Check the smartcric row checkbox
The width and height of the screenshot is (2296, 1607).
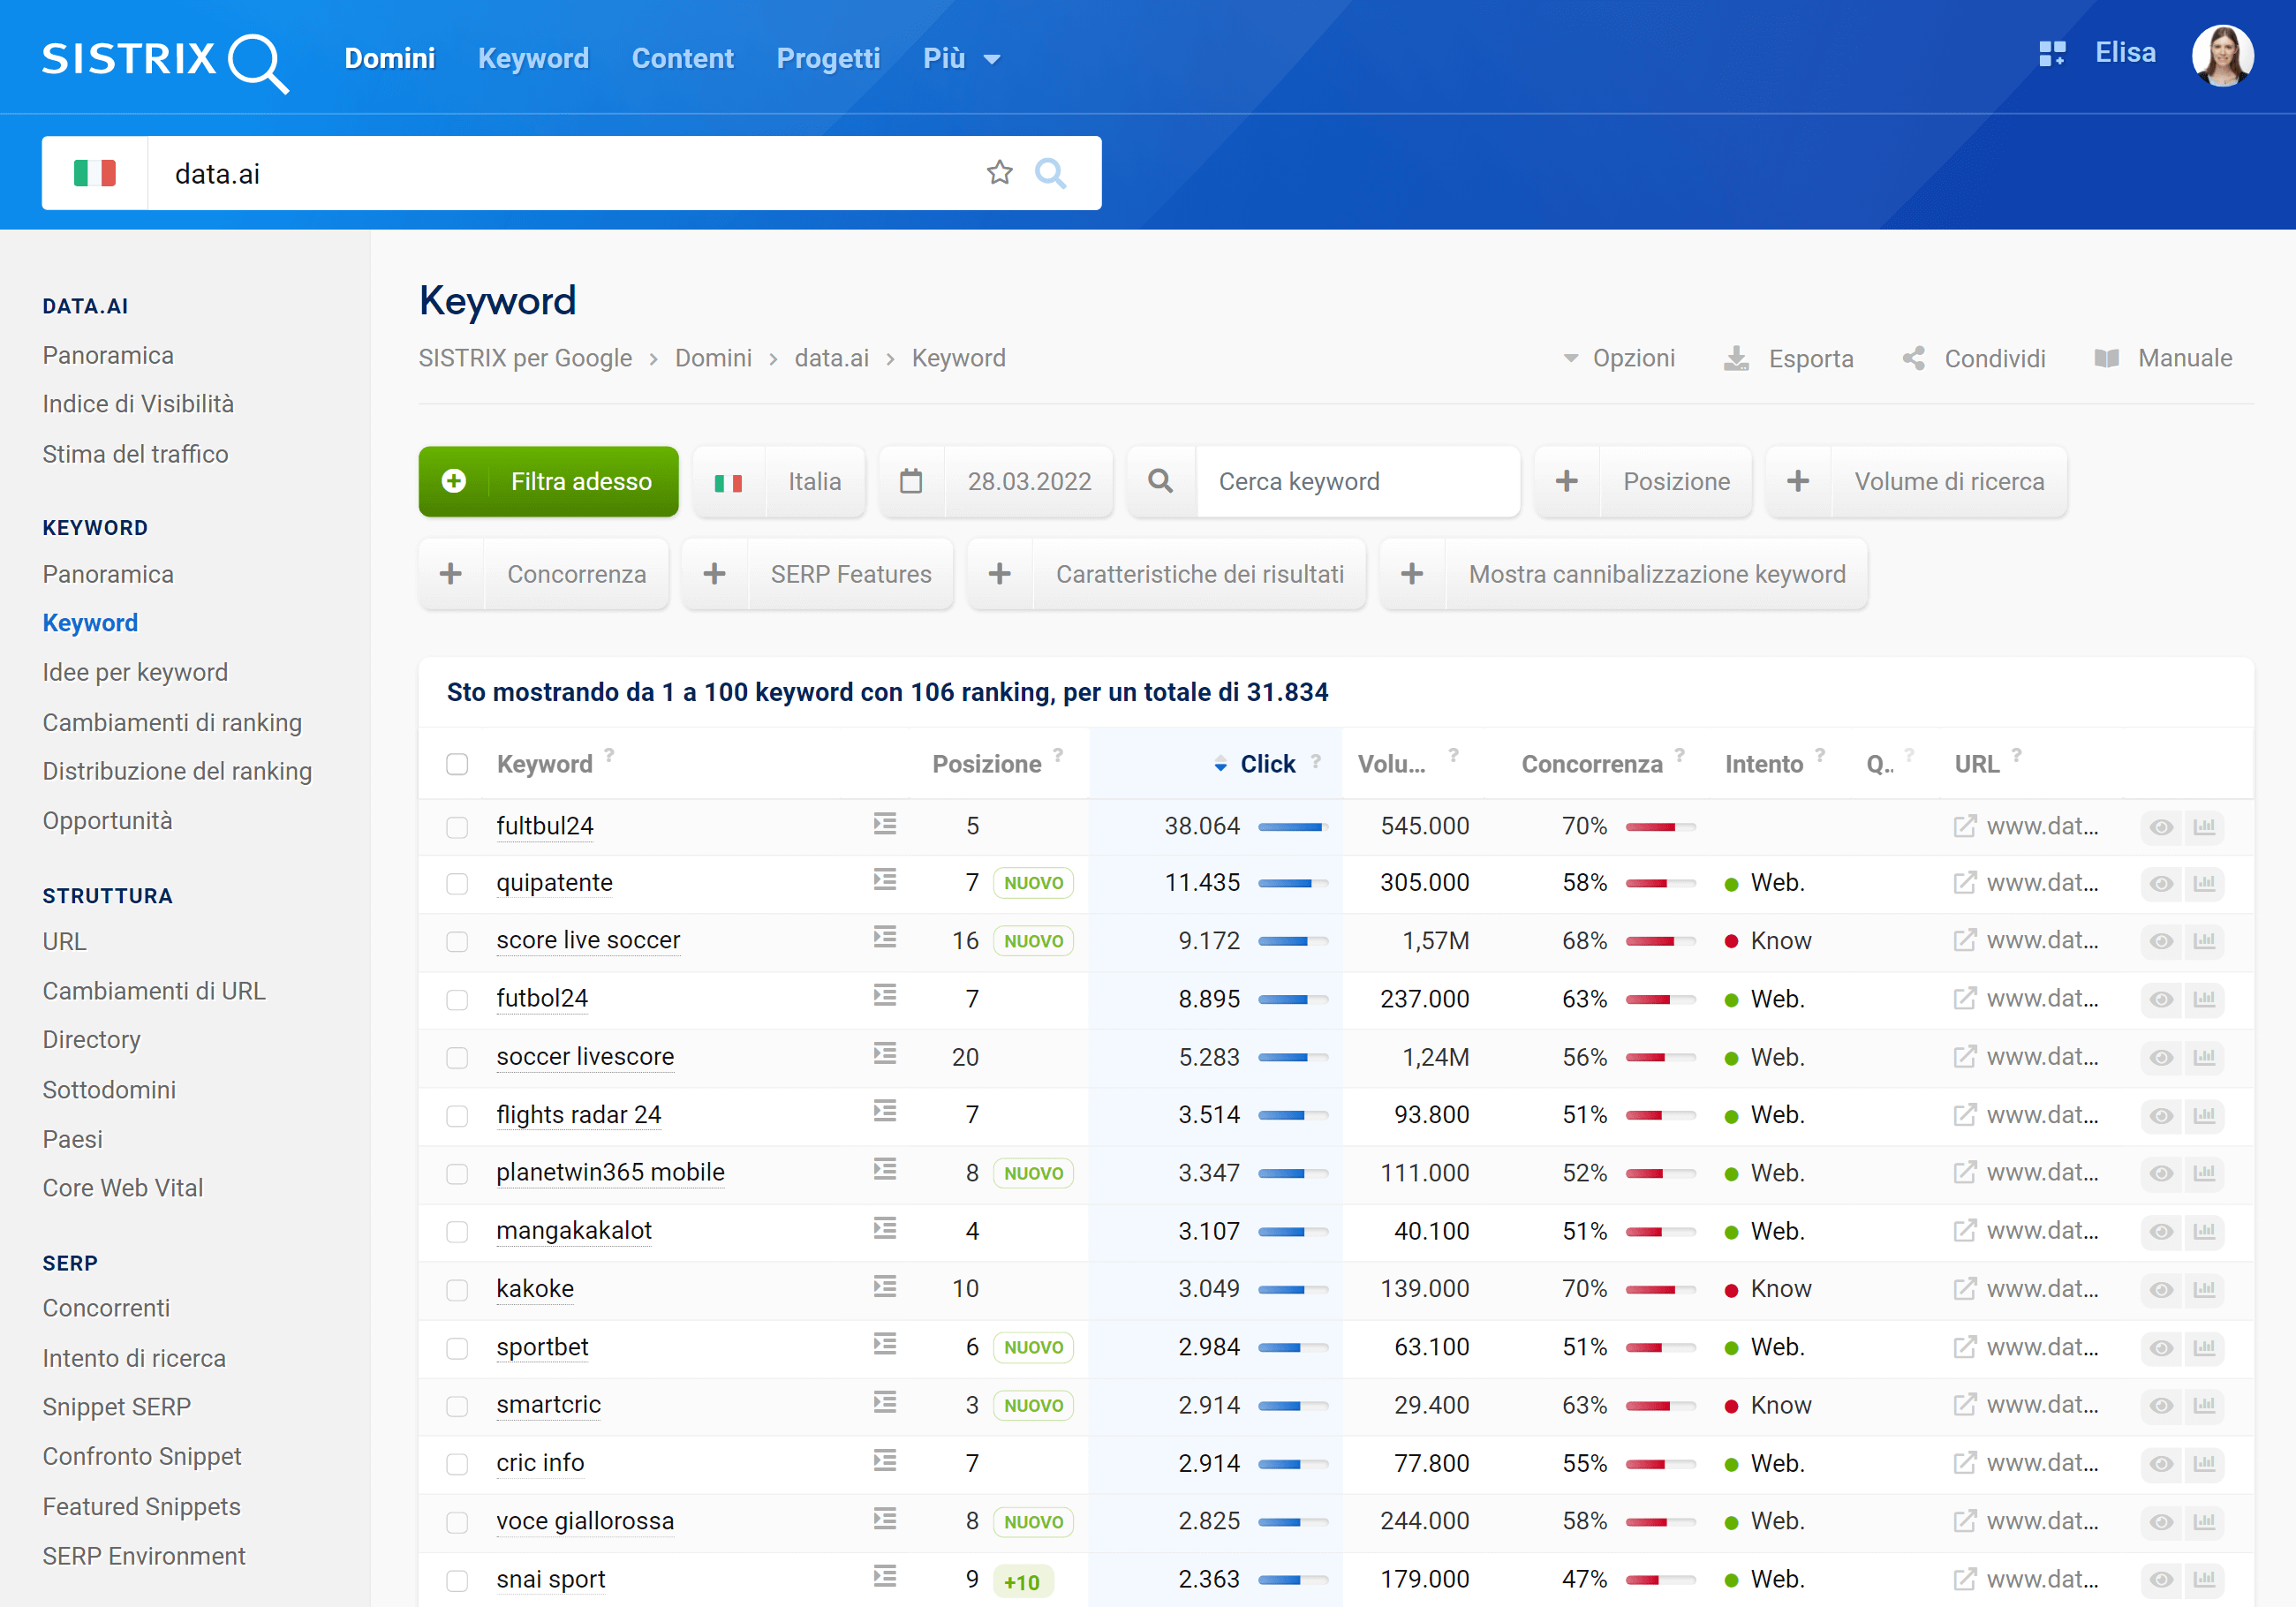point(457,1405)
